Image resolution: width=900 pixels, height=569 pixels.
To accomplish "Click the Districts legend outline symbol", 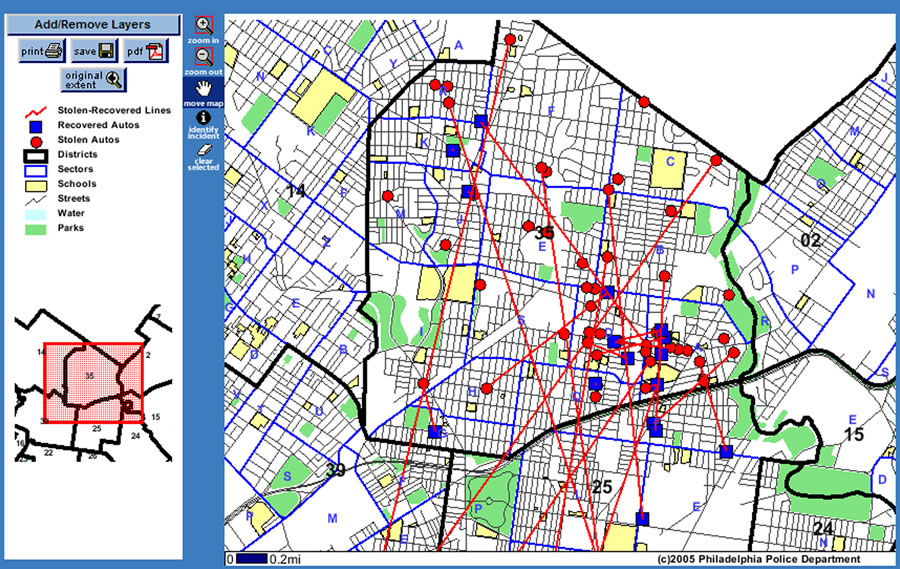I will tap(35, 156).
